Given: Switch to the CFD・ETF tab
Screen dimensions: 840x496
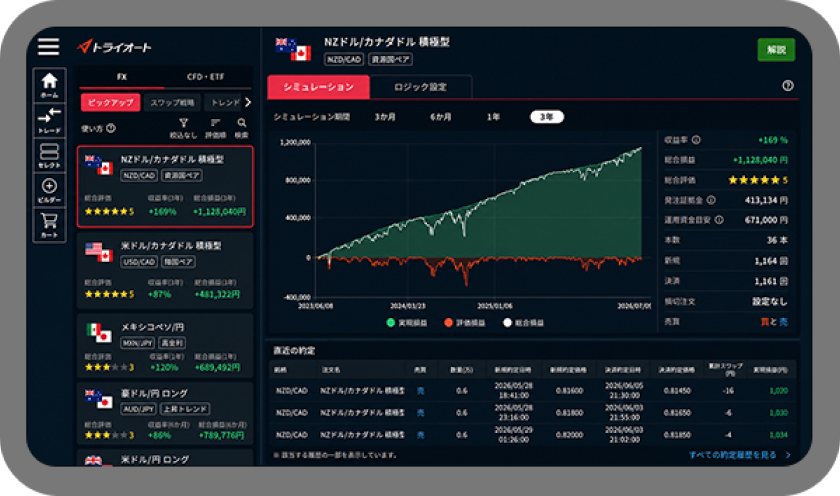Looking at the screenshot, I should (x=206, y=77).
